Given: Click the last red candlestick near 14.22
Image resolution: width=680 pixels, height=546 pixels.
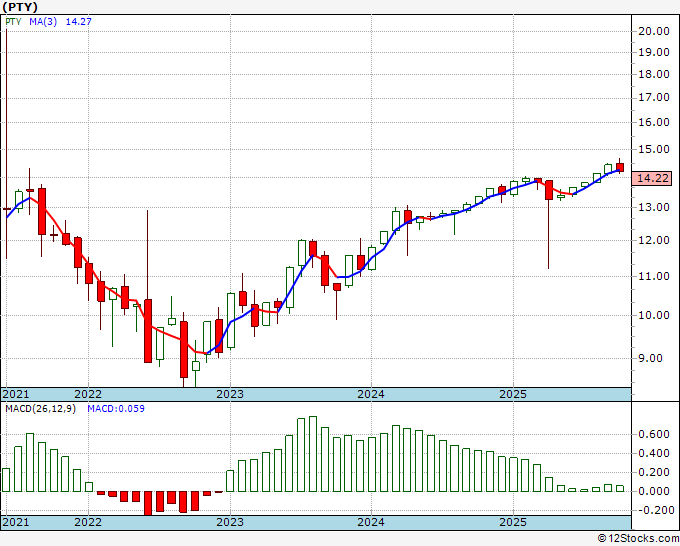Looking at the screenshot, I should pos(620,167).
